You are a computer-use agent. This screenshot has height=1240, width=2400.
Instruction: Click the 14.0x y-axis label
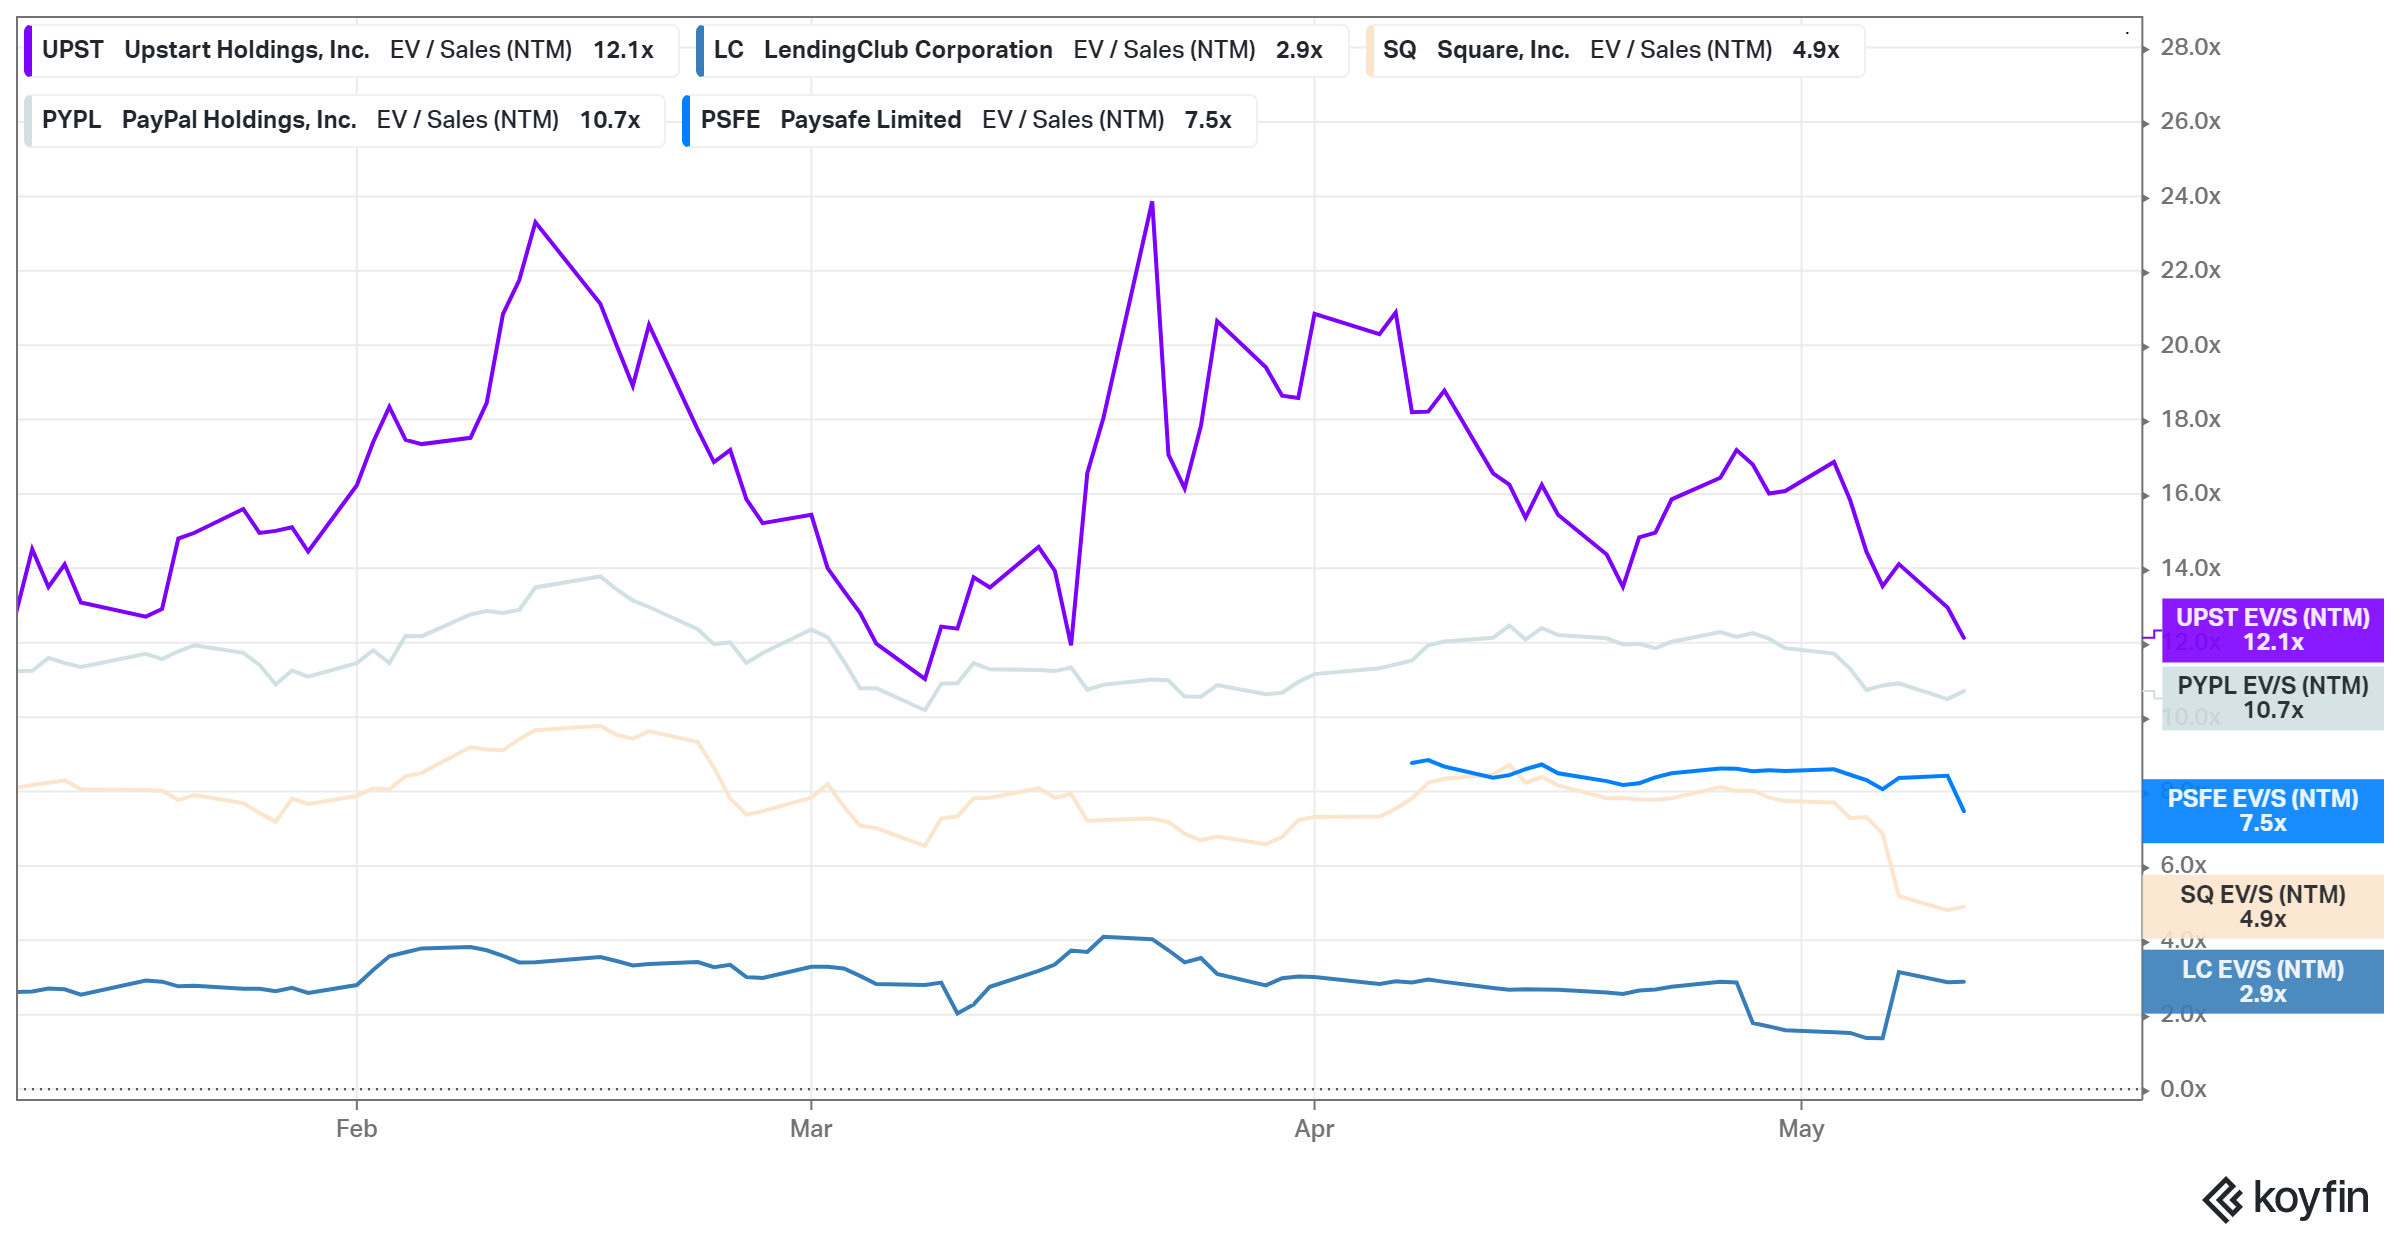[x=2190, y=569]
